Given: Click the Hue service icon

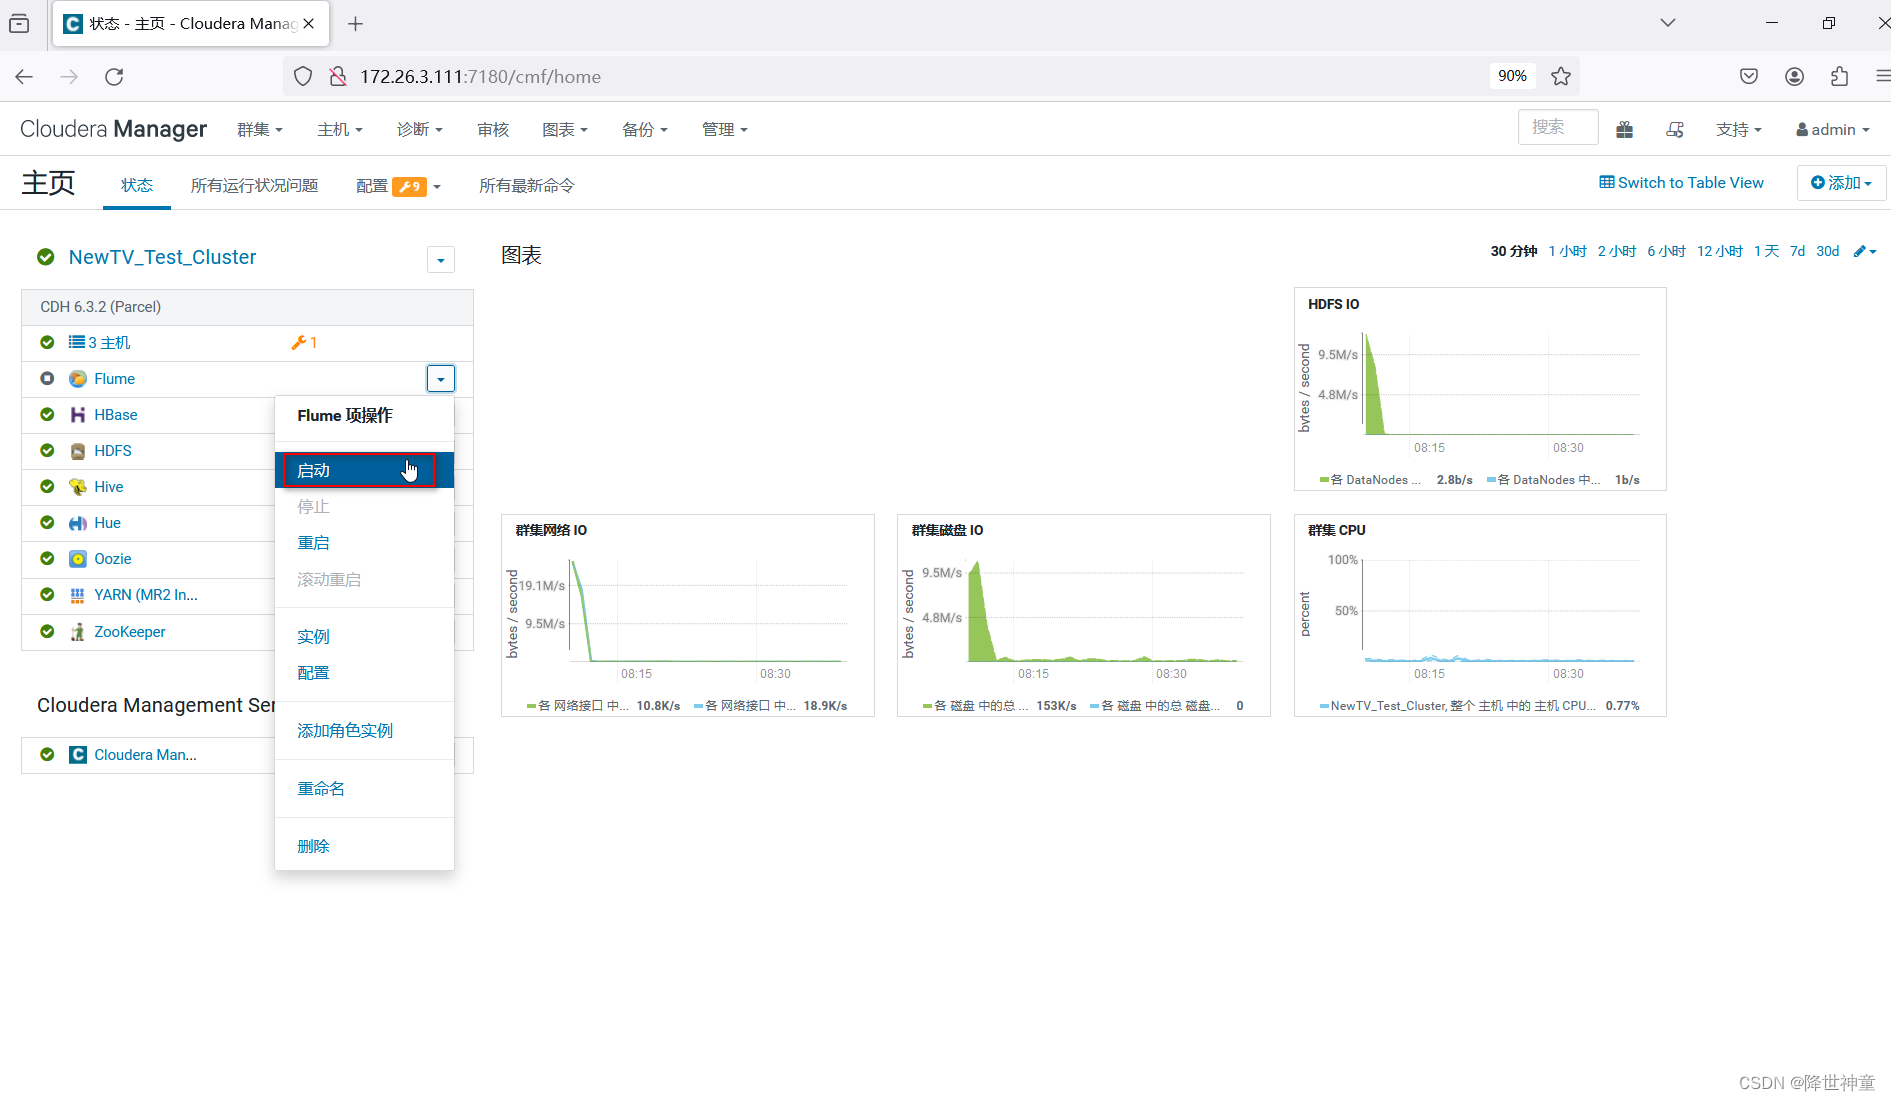Looking at the screenshot, I should coord(78,523).
